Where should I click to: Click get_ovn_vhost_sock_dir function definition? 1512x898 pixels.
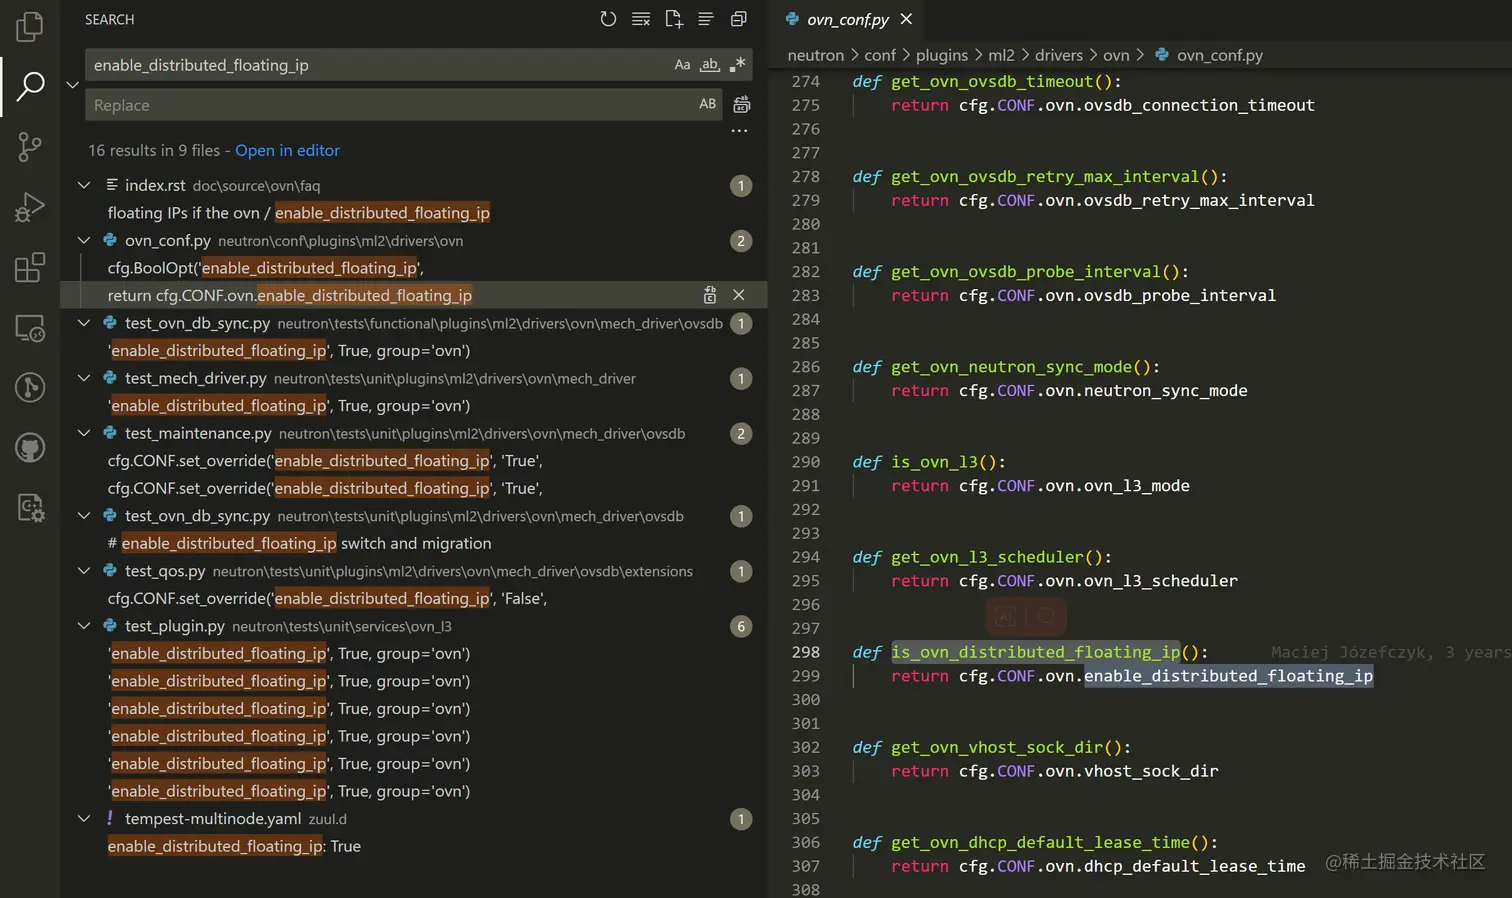(x=1006, y=747)
